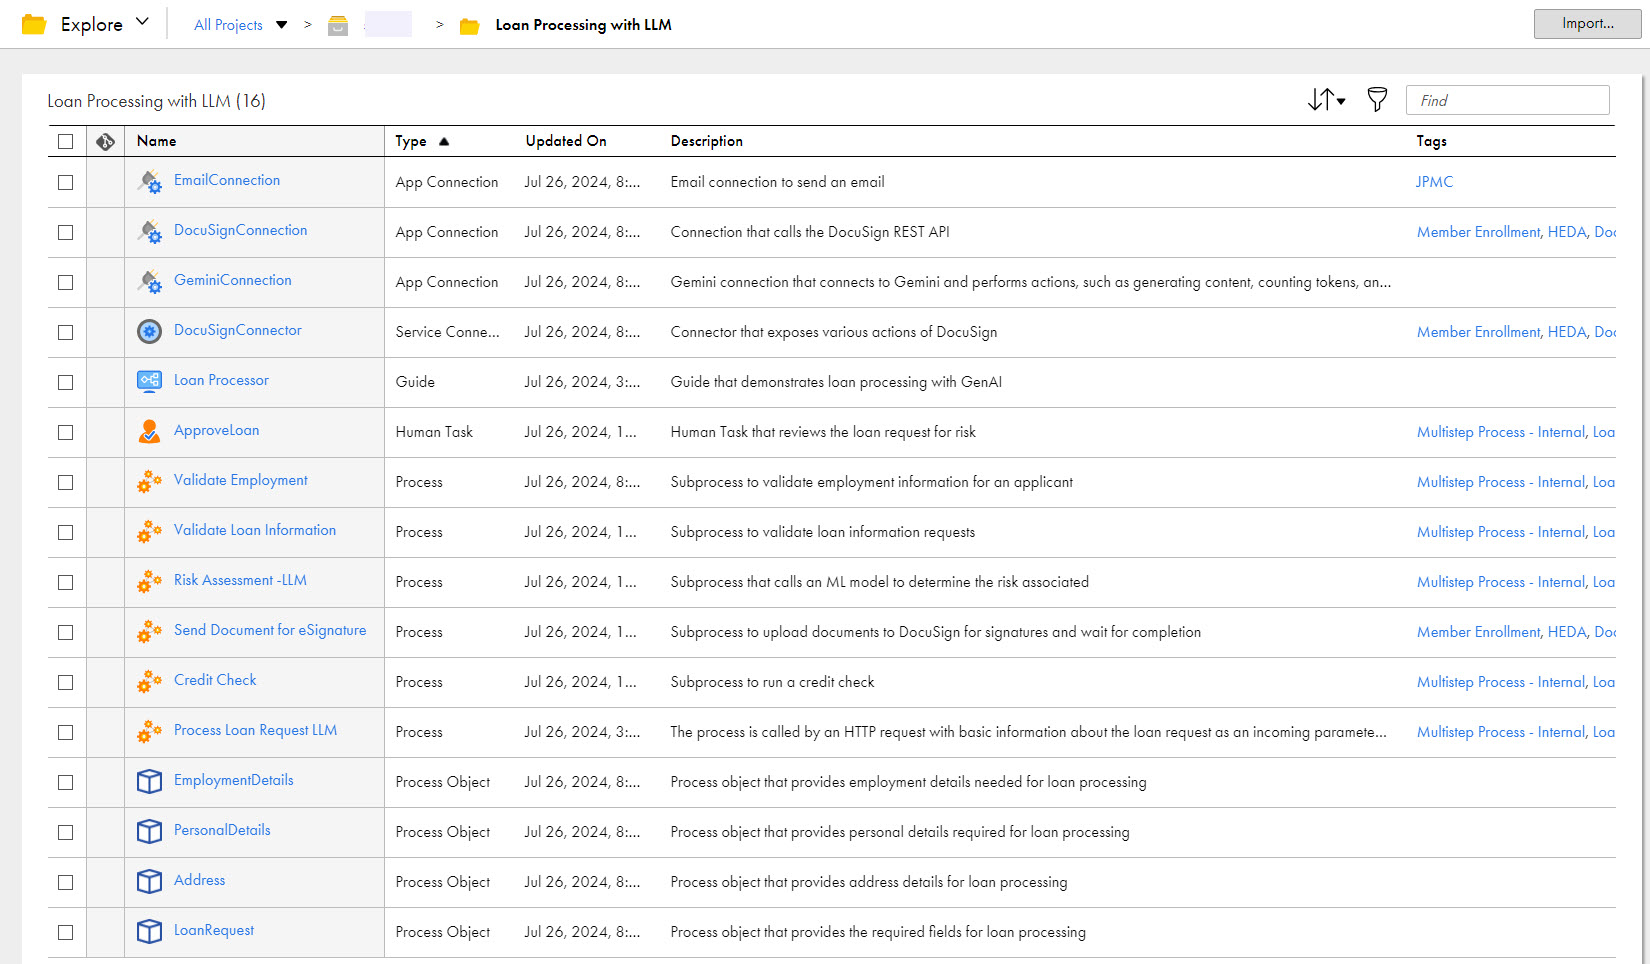
Task: Toggle the select-all checkbox in header
Action: 66,142
